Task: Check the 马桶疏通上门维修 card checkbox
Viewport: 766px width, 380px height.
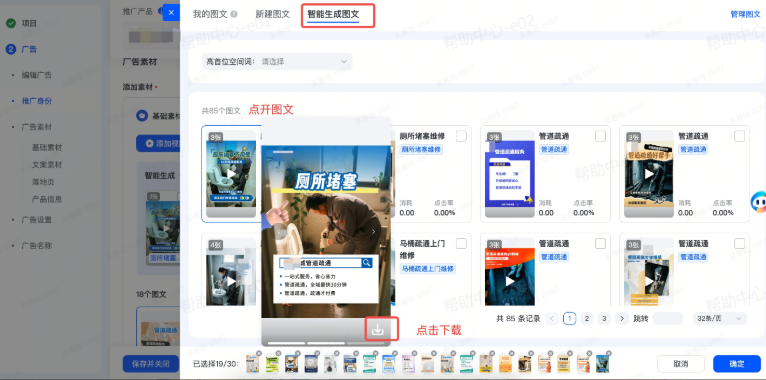Action: click(x=461, y=243)
